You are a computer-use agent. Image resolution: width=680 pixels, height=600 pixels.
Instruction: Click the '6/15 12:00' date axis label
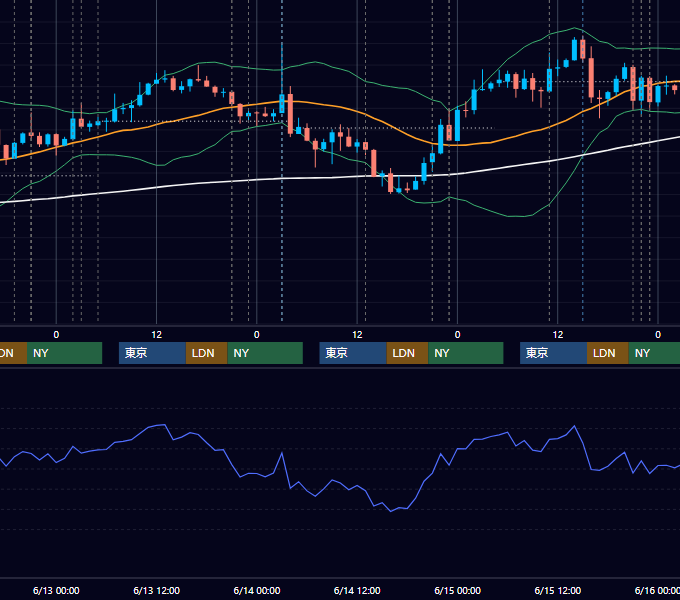coord(558,590)
